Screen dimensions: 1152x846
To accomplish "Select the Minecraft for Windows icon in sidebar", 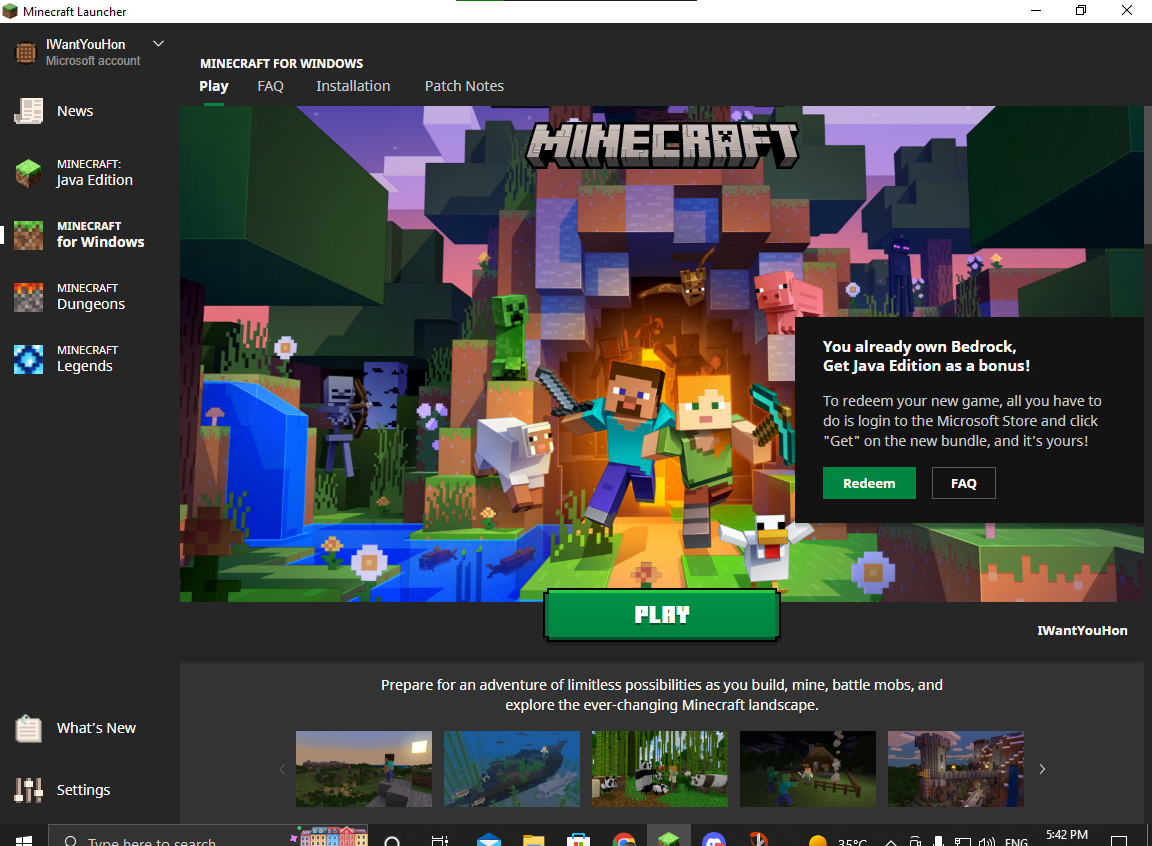I will [28, 235].
